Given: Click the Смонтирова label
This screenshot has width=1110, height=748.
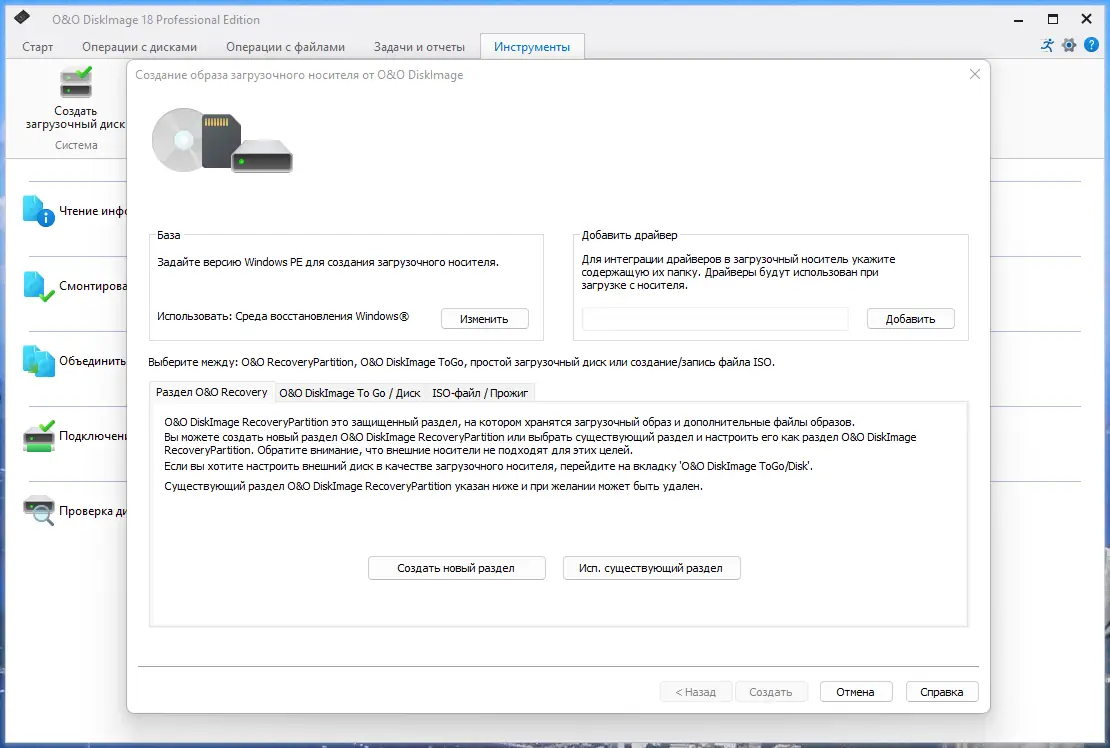Looking at the screenshot, I should coord(93,286).
